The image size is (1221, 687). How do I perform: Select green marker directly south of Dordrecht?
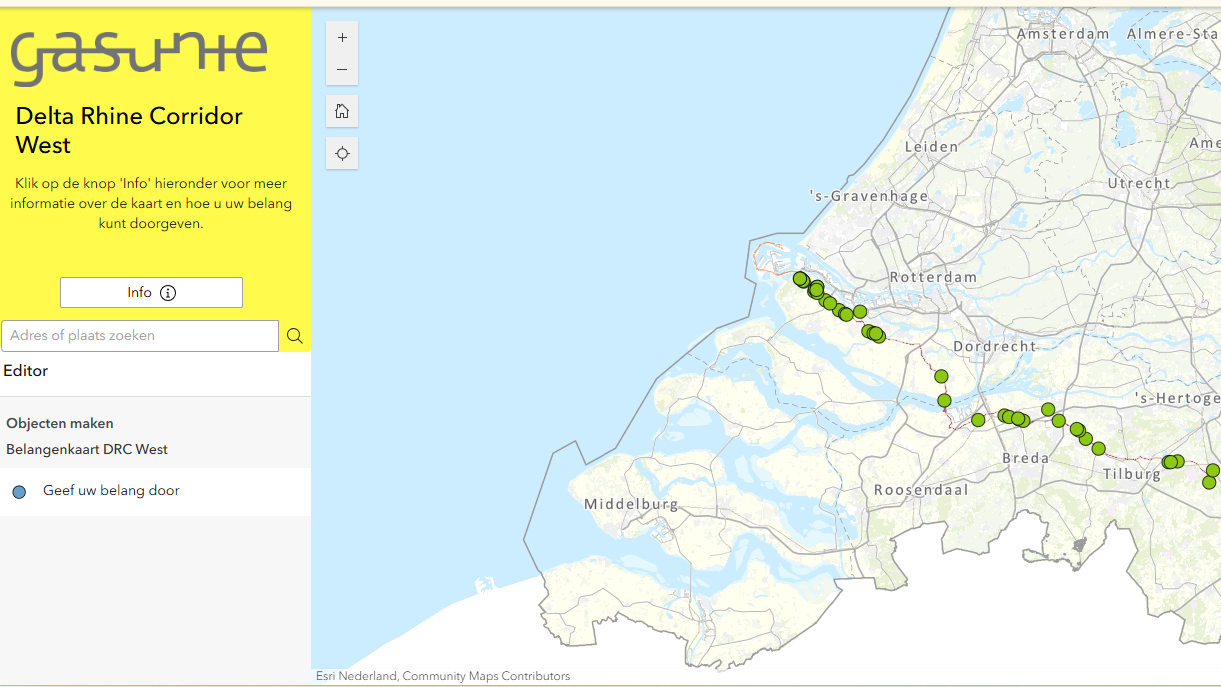pyautogui.click(x=941, y=376)
